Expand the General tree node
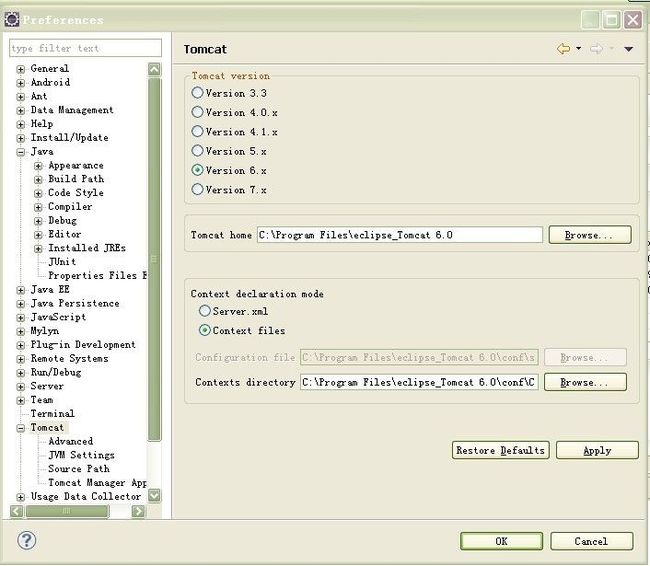 point(20,69)
